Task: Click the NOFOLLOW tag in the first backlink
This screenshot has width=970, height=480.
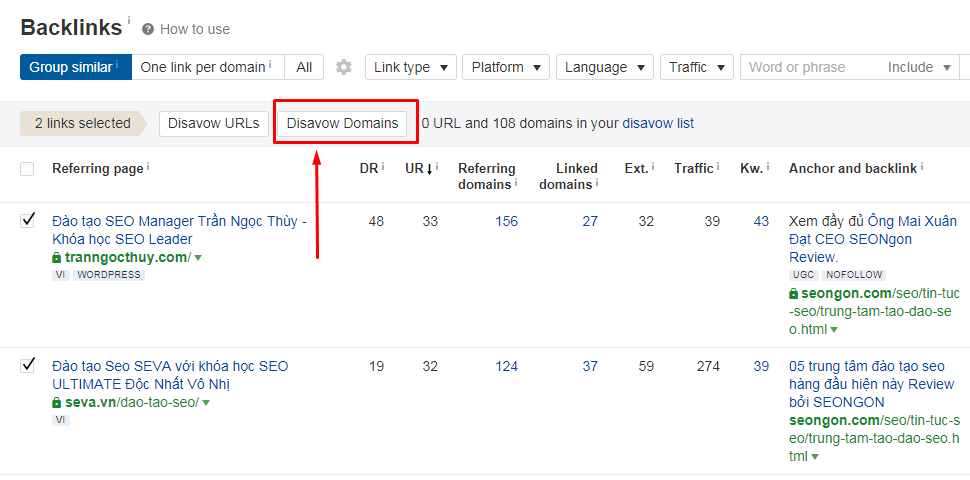Action: click(854, 275)
